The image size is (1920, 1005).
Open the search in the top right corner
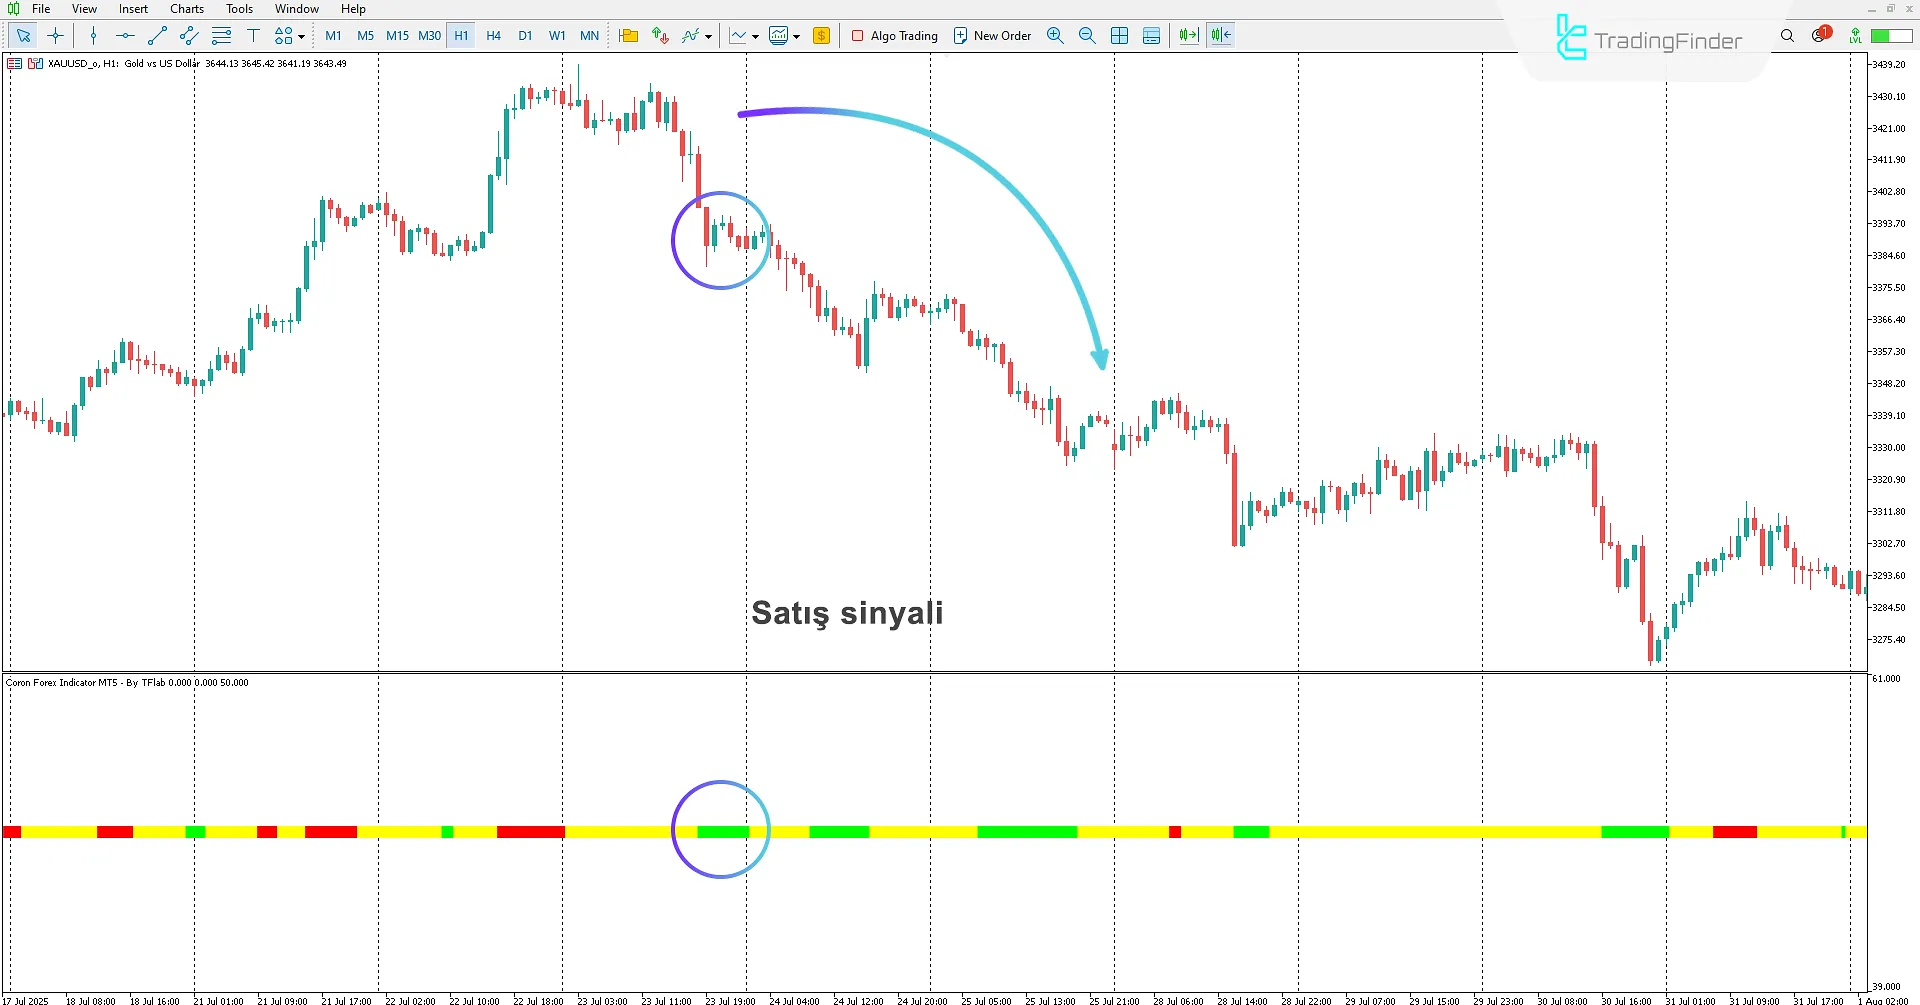pyautogui.click(x=1787, y=35)
